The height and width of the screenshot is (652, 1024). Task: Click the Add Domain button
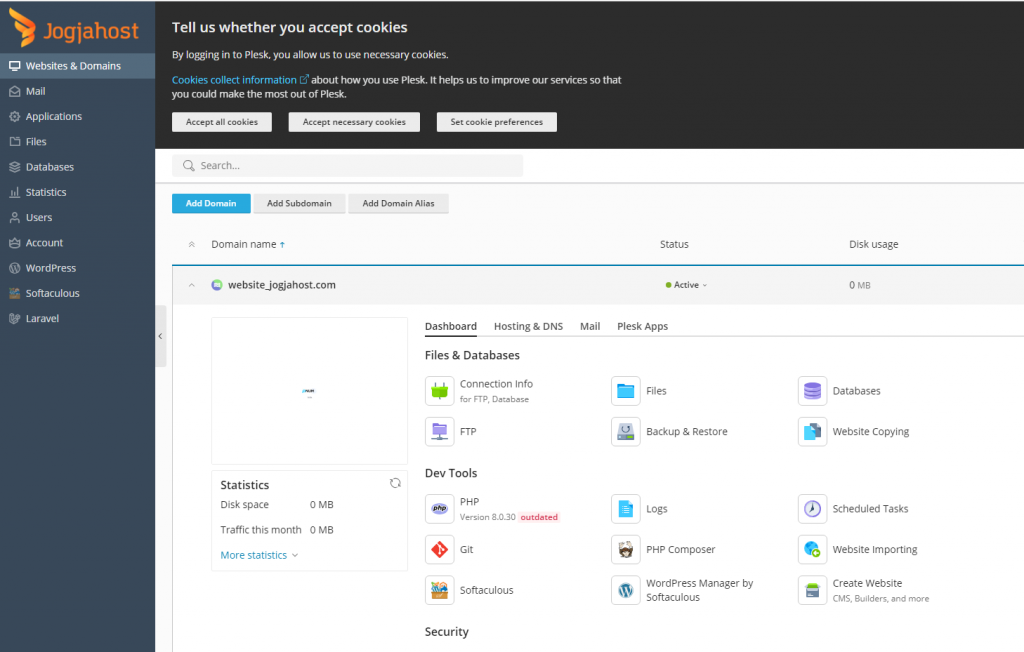pyautogui.click(x=211, y=203)
